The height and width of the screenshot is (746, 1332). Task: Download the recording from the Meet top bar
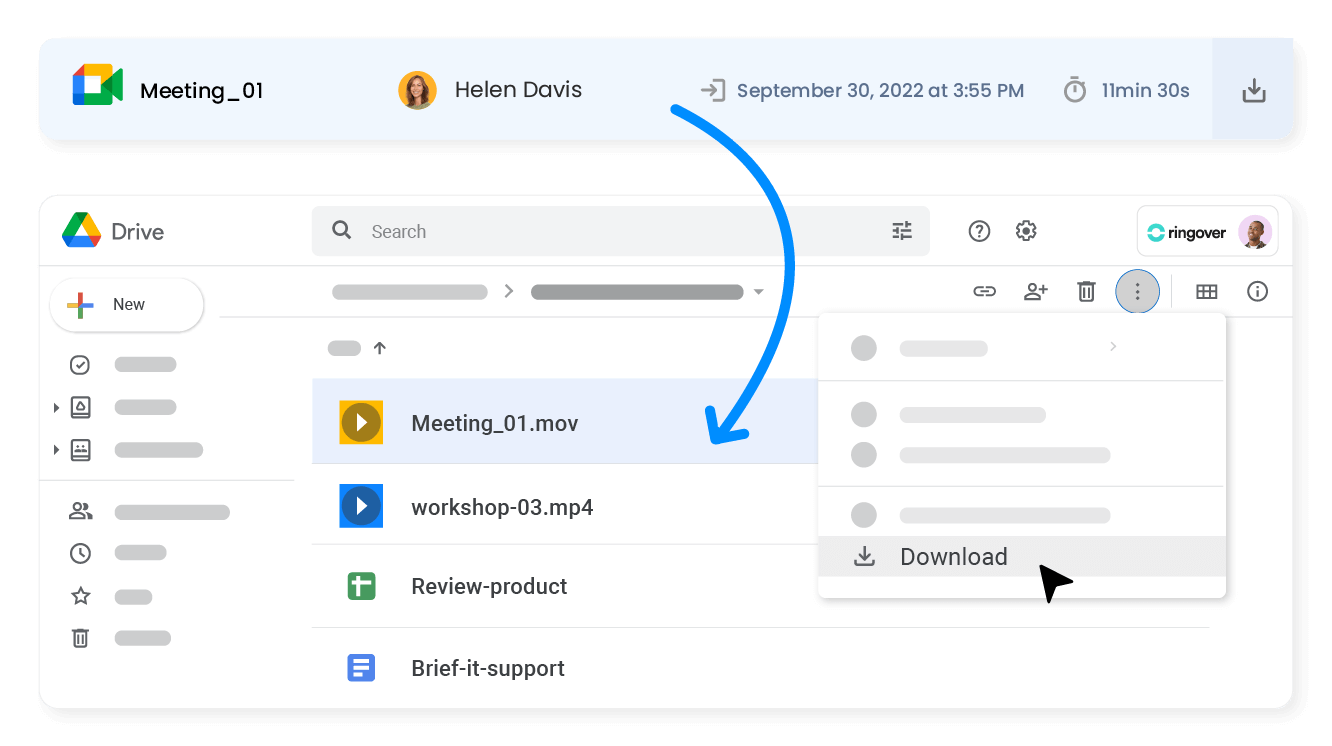(1253, 89)
